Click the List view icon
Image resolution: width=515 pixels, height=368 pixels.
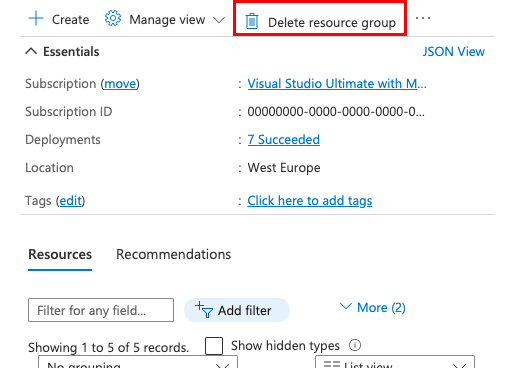tap(332, 364)
